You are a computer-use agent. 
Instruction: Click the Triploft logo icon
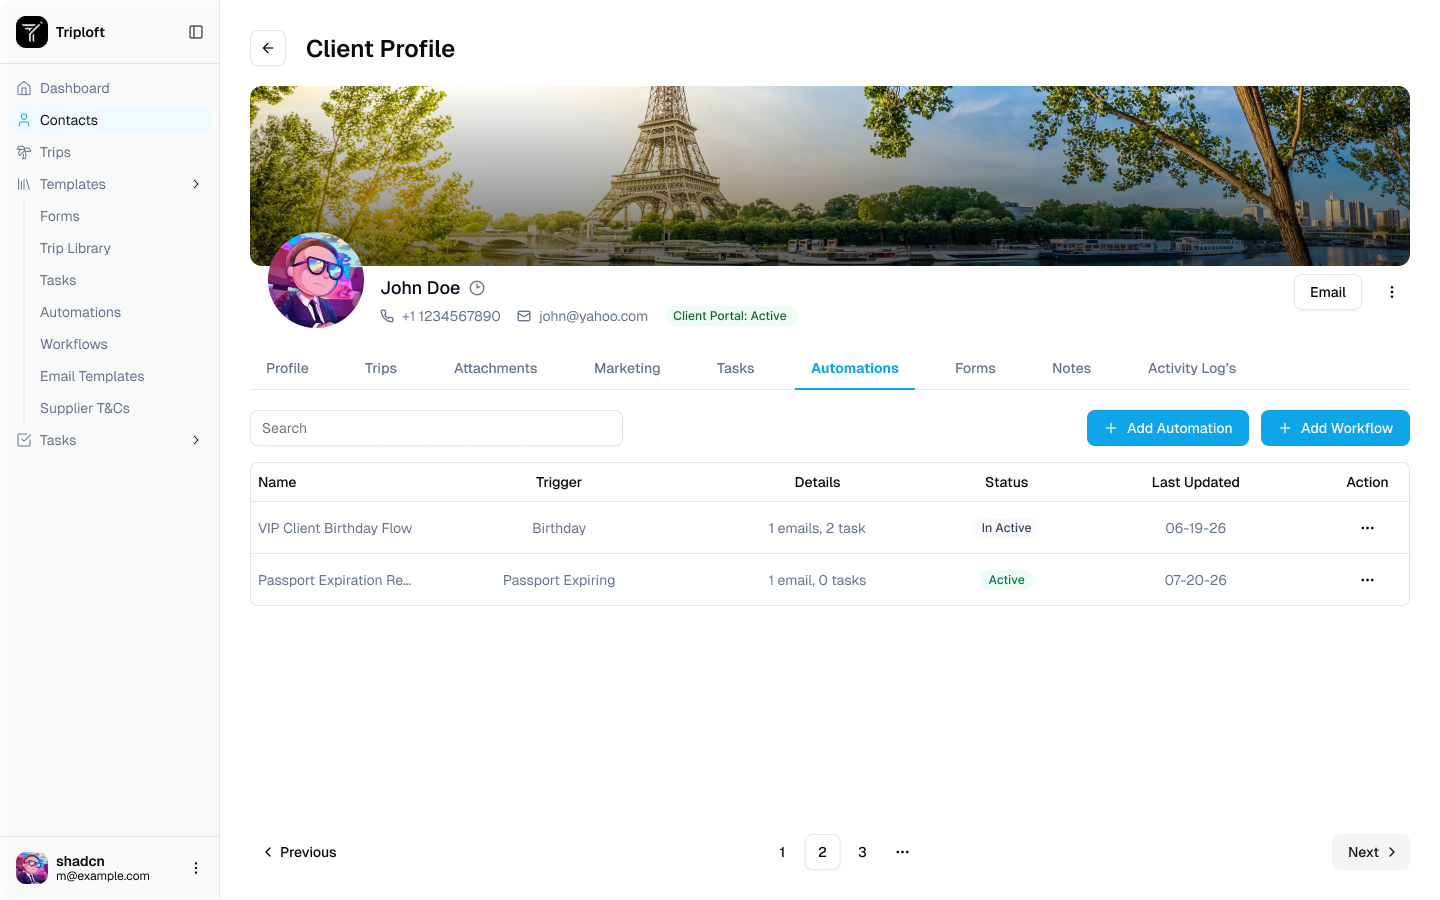point(32,32)
